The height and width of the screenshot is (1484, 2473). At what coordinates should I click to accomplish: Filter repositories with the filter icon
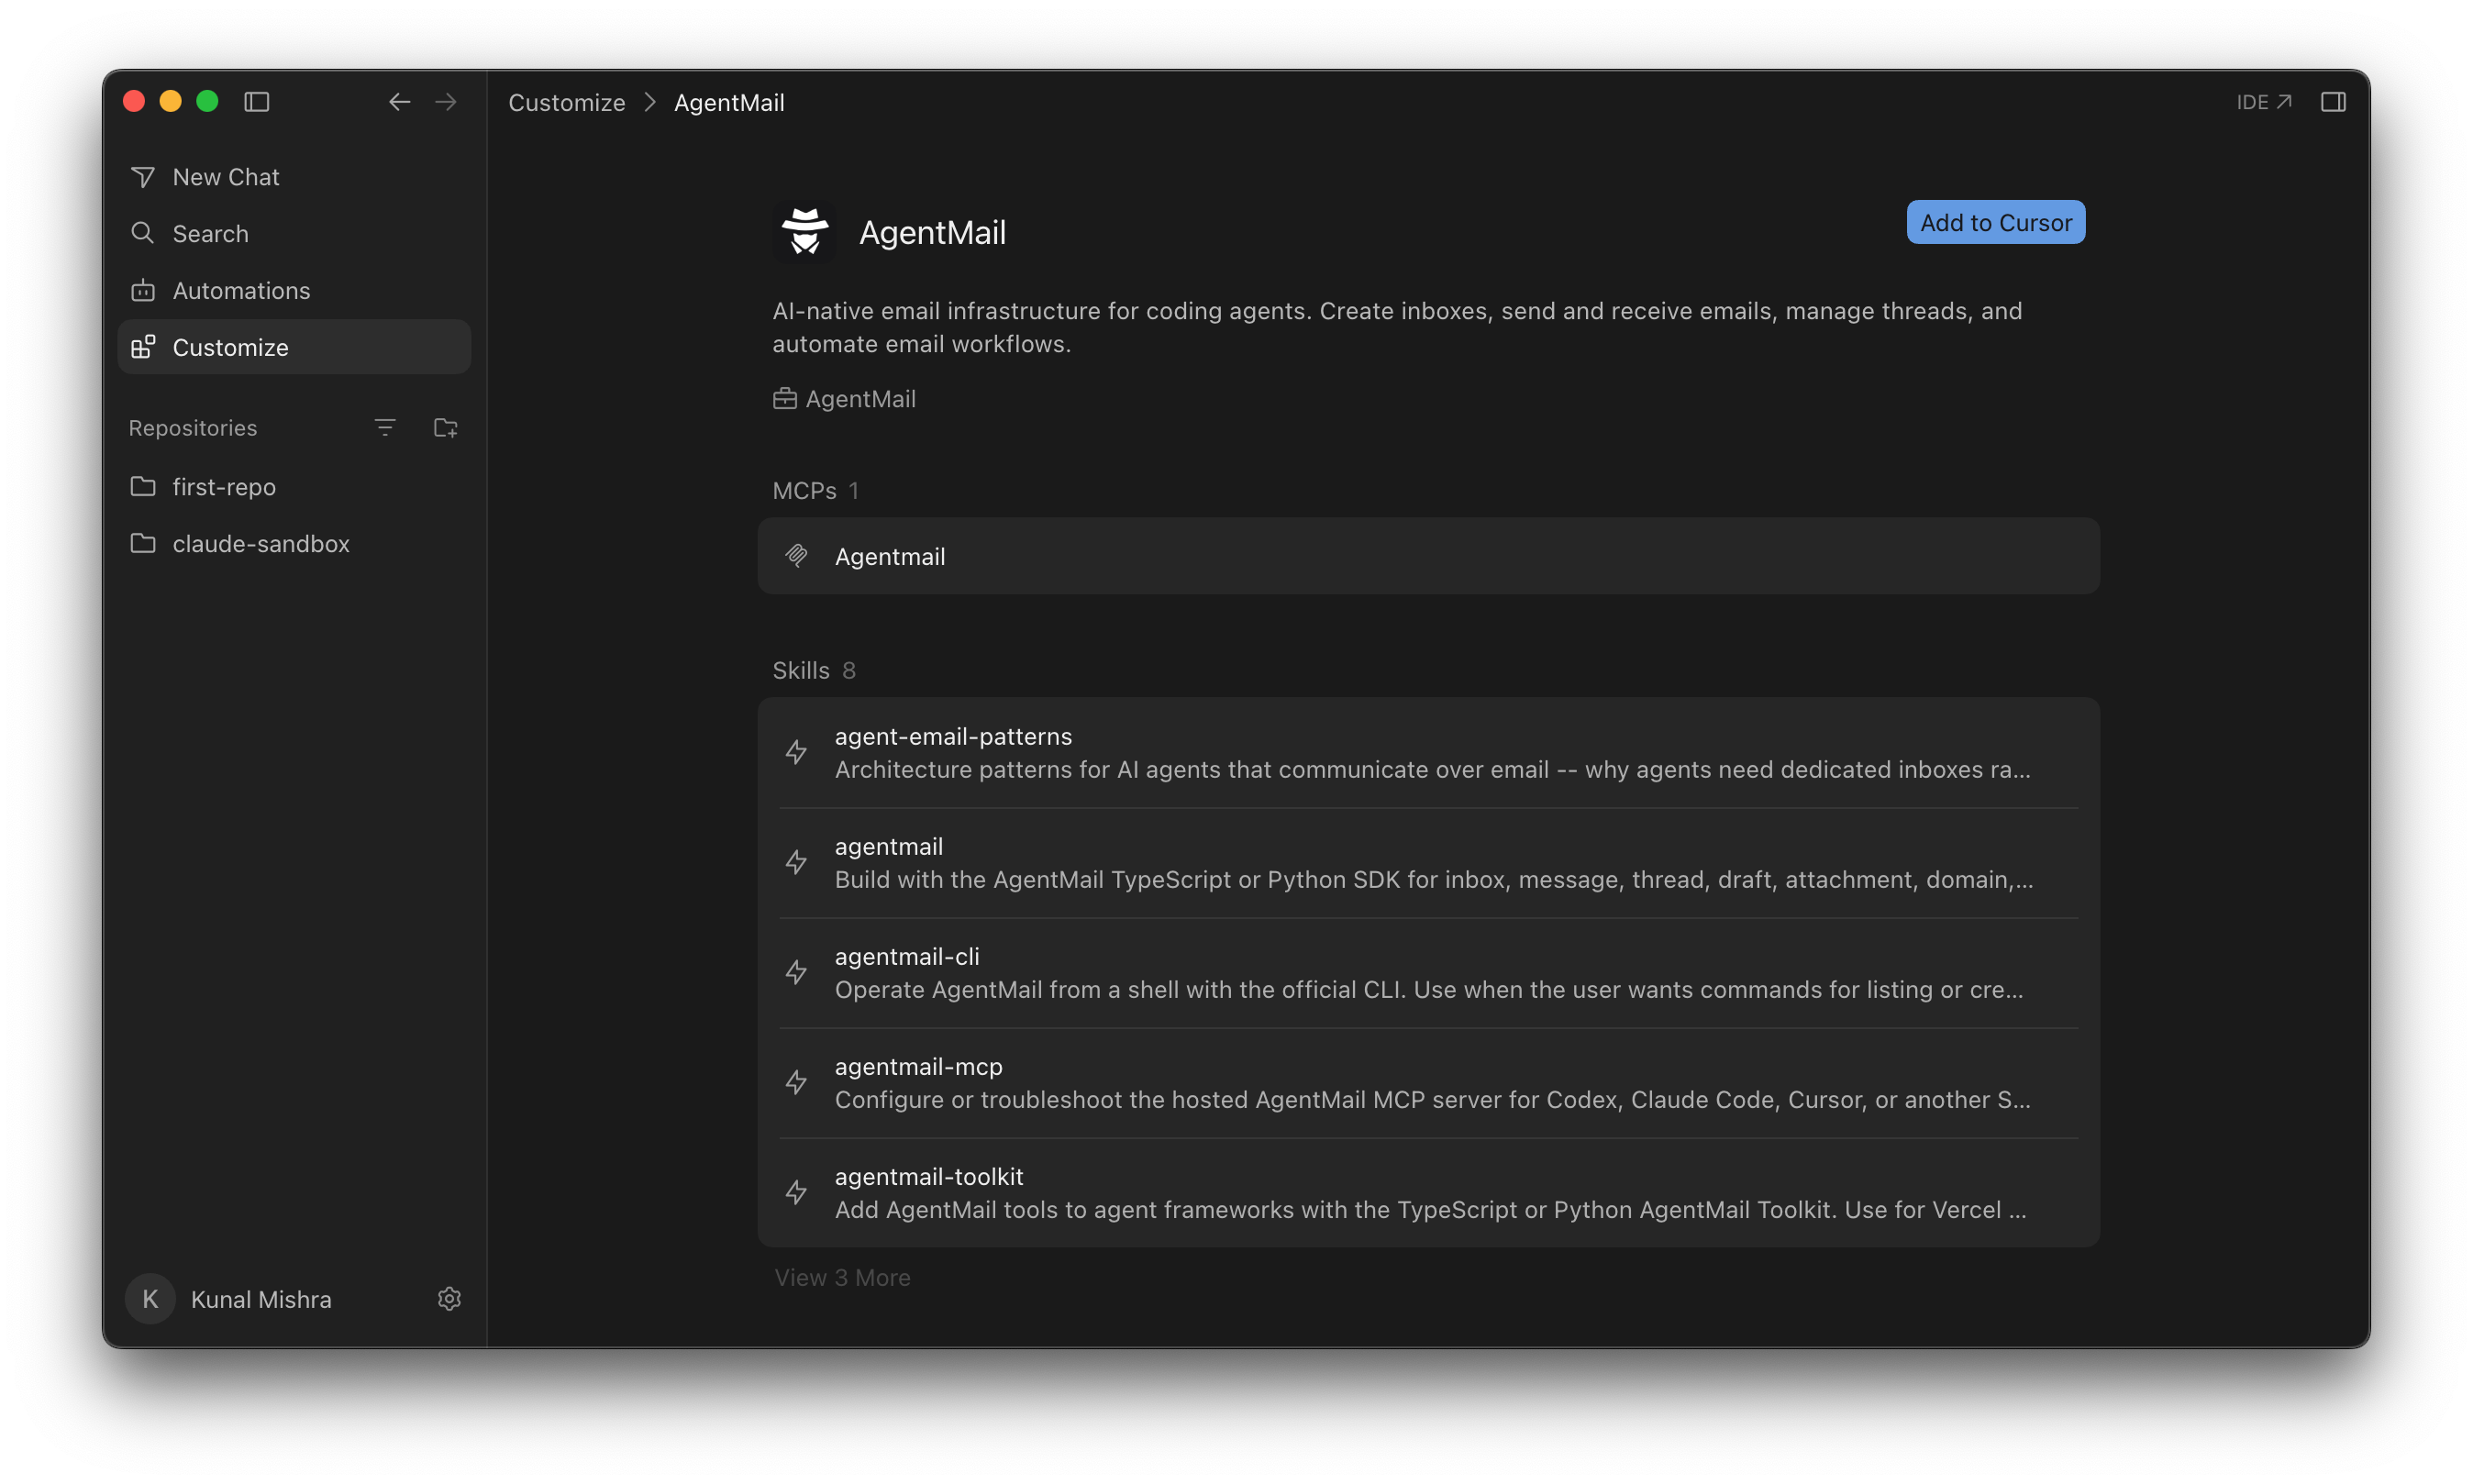click(x=385, y=428)
